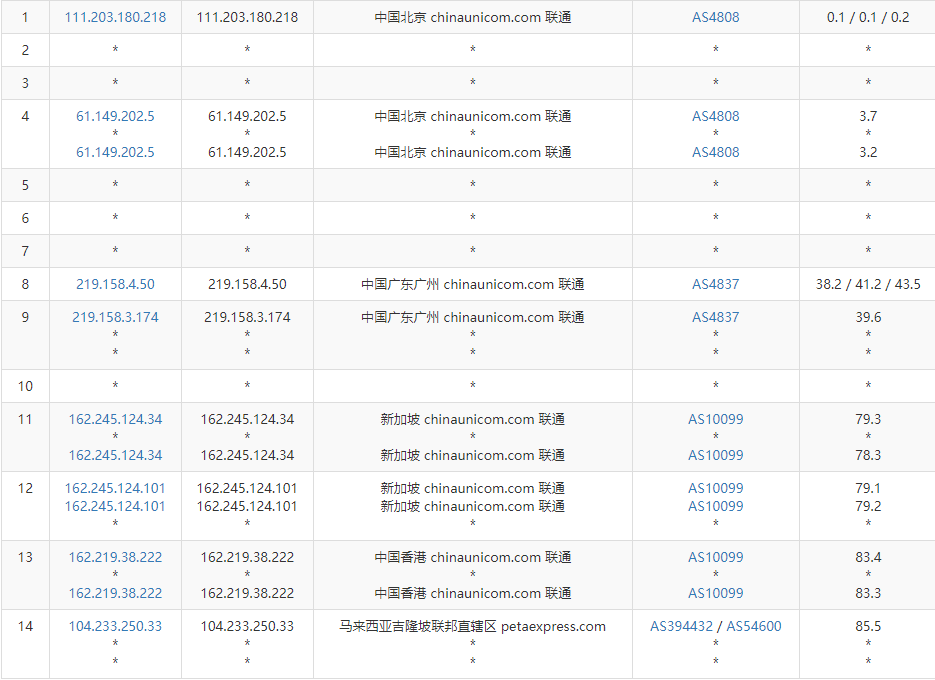This screenshot has width=935, height=680.
Task: Click AS10099 link on the 79.2 latency line
Action: (x=716, y=506)
